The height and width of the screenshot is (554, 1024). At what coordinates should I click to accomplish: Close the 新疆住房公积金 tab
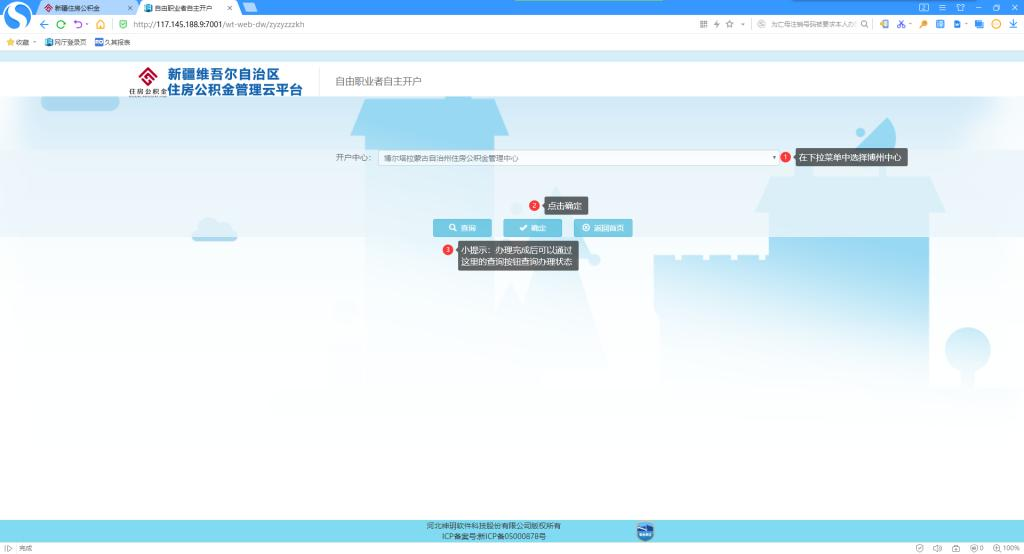pos(130,8)
